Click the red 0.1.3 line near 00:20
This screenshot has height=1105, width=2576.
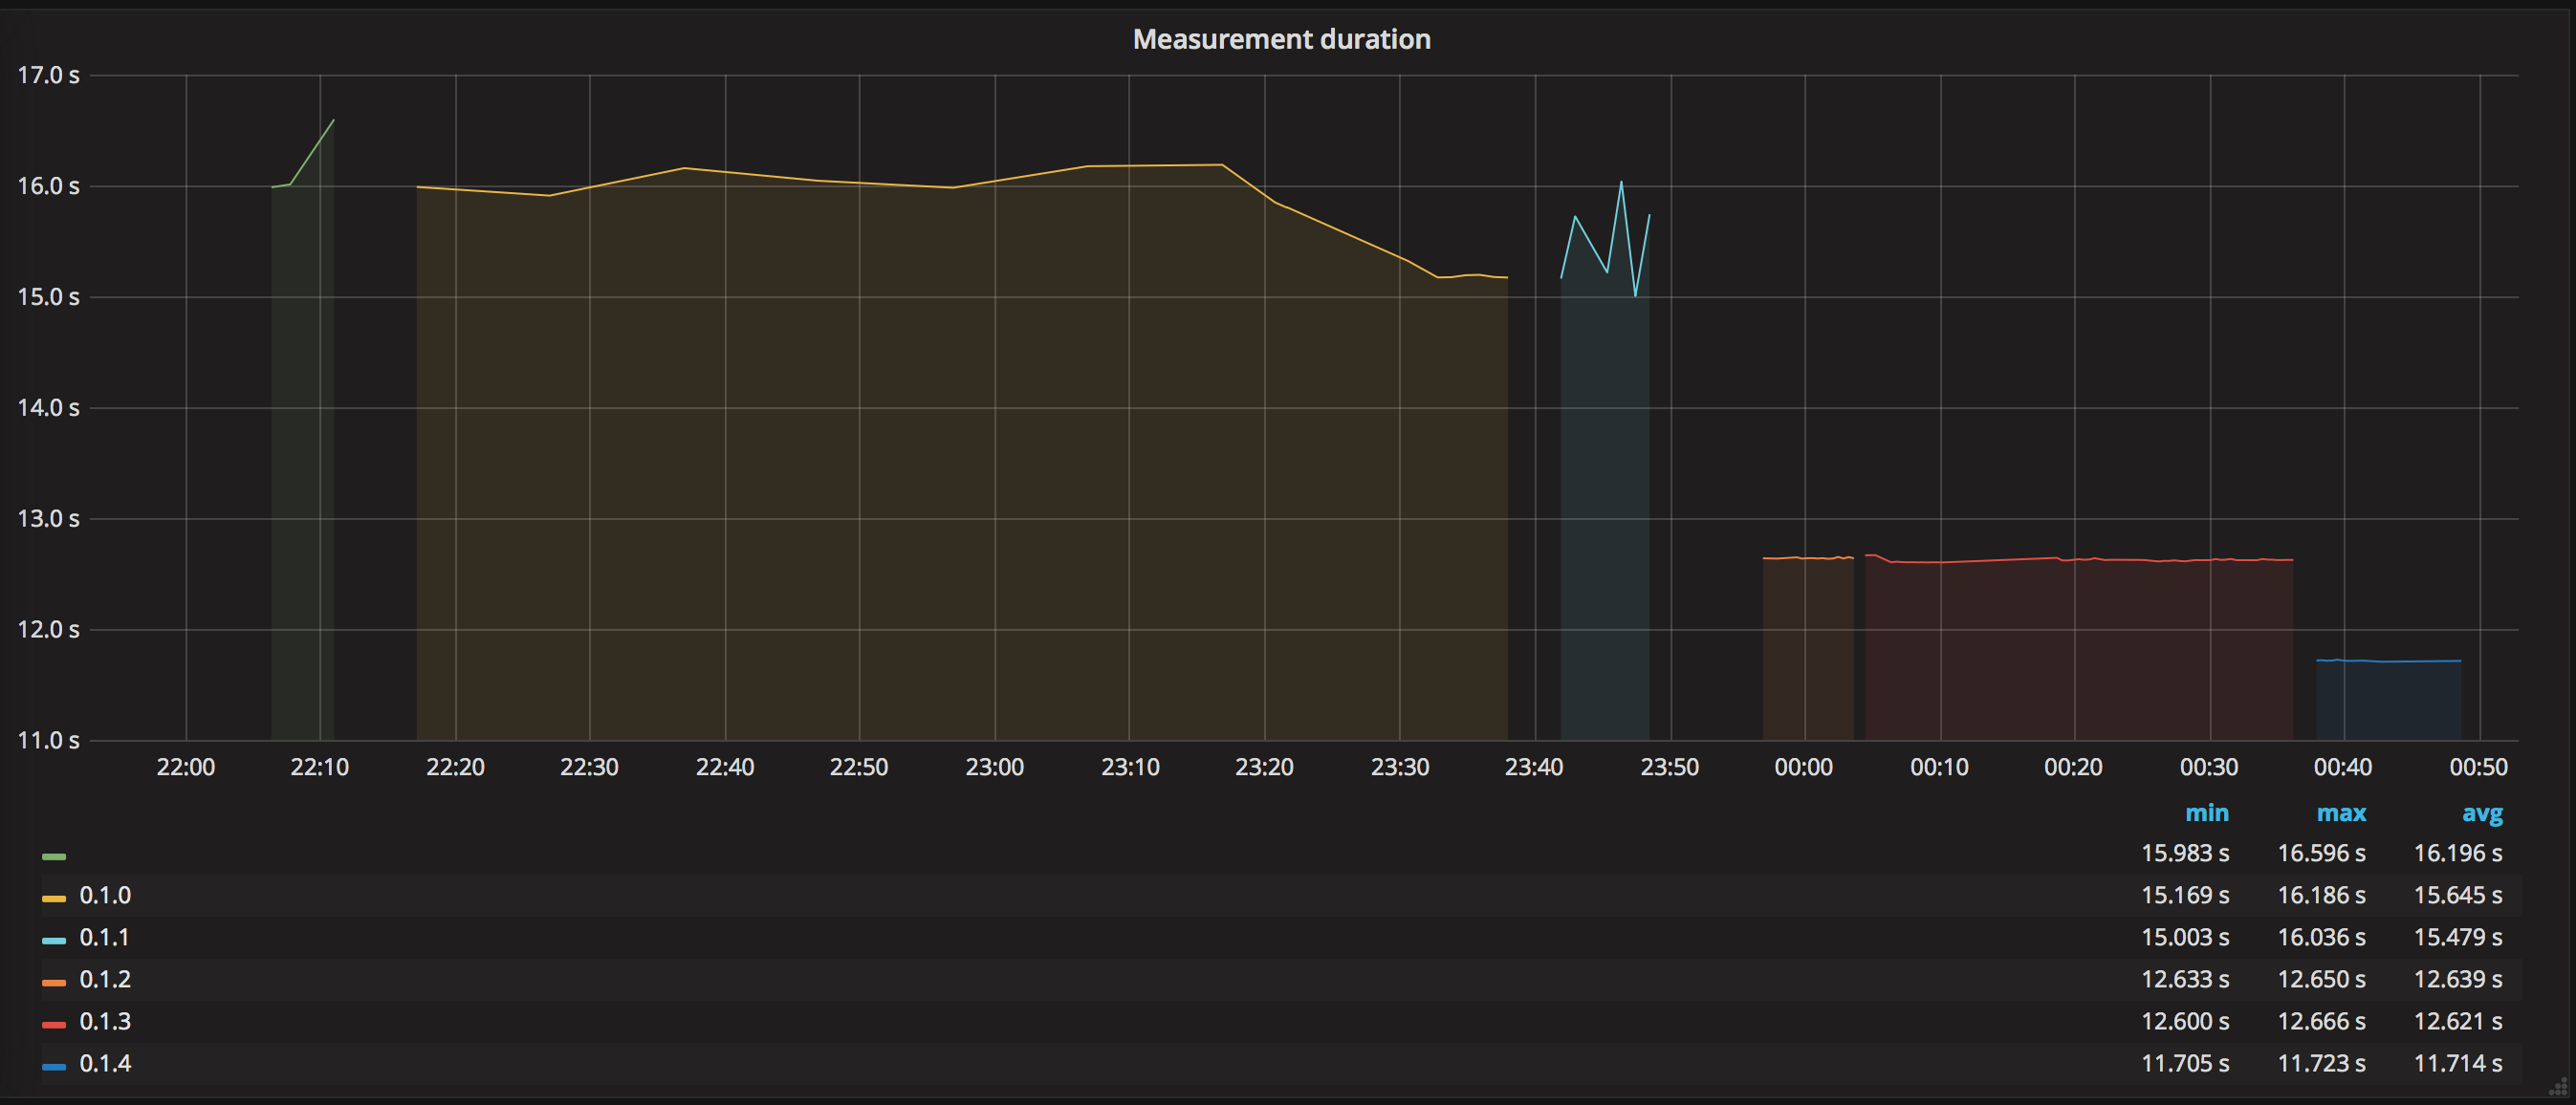point(2074,560)
